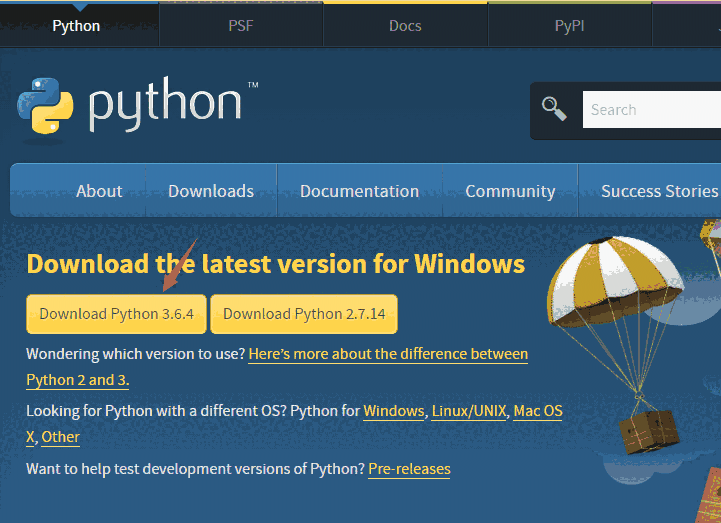Switch to the PyPI top tab

(569, 26)
